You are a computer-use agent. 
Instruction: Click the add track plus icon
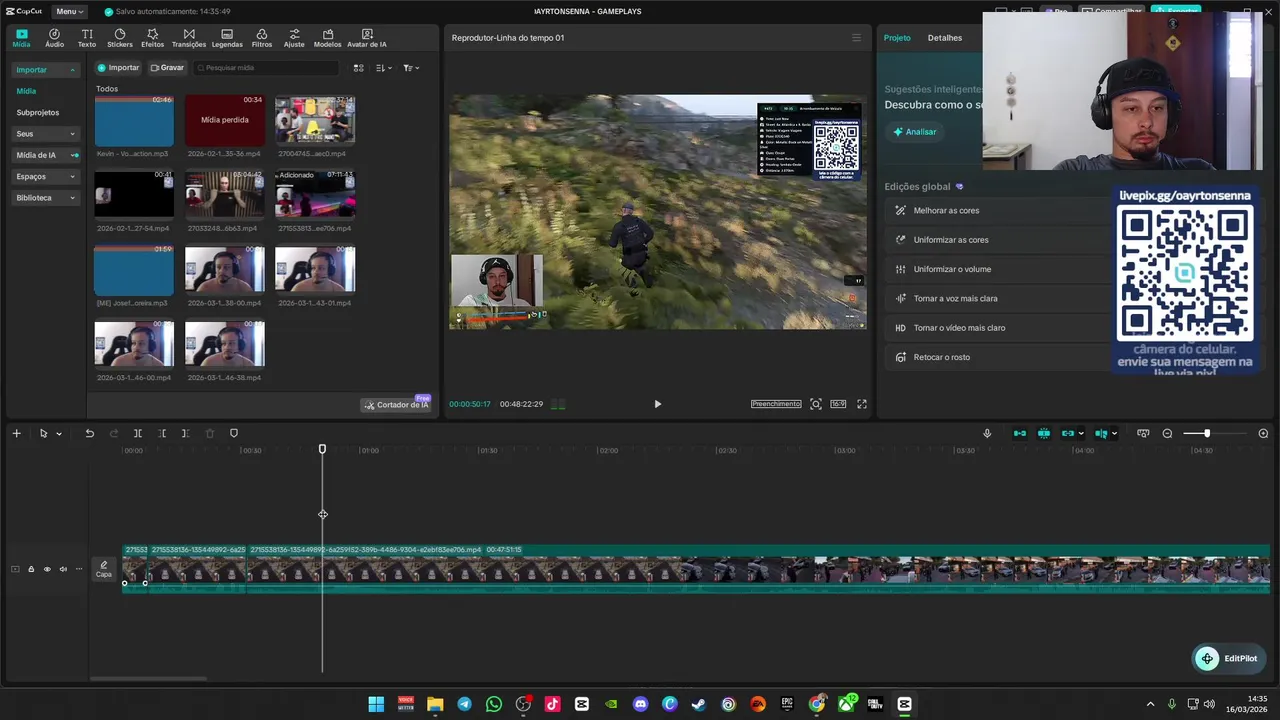[x=16, y=433]
